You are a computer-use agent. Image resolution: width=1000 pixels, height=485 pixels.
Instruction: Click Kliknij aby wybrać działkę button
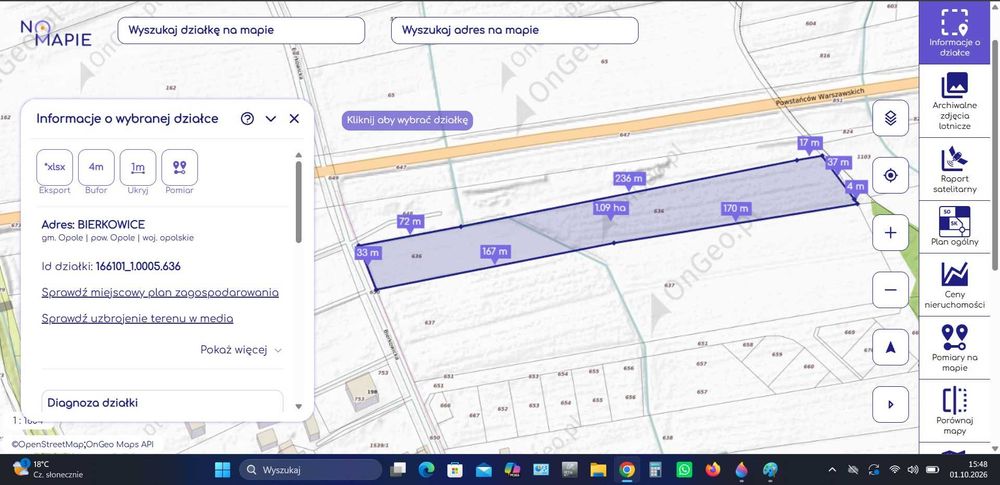[x=407, y=120]
